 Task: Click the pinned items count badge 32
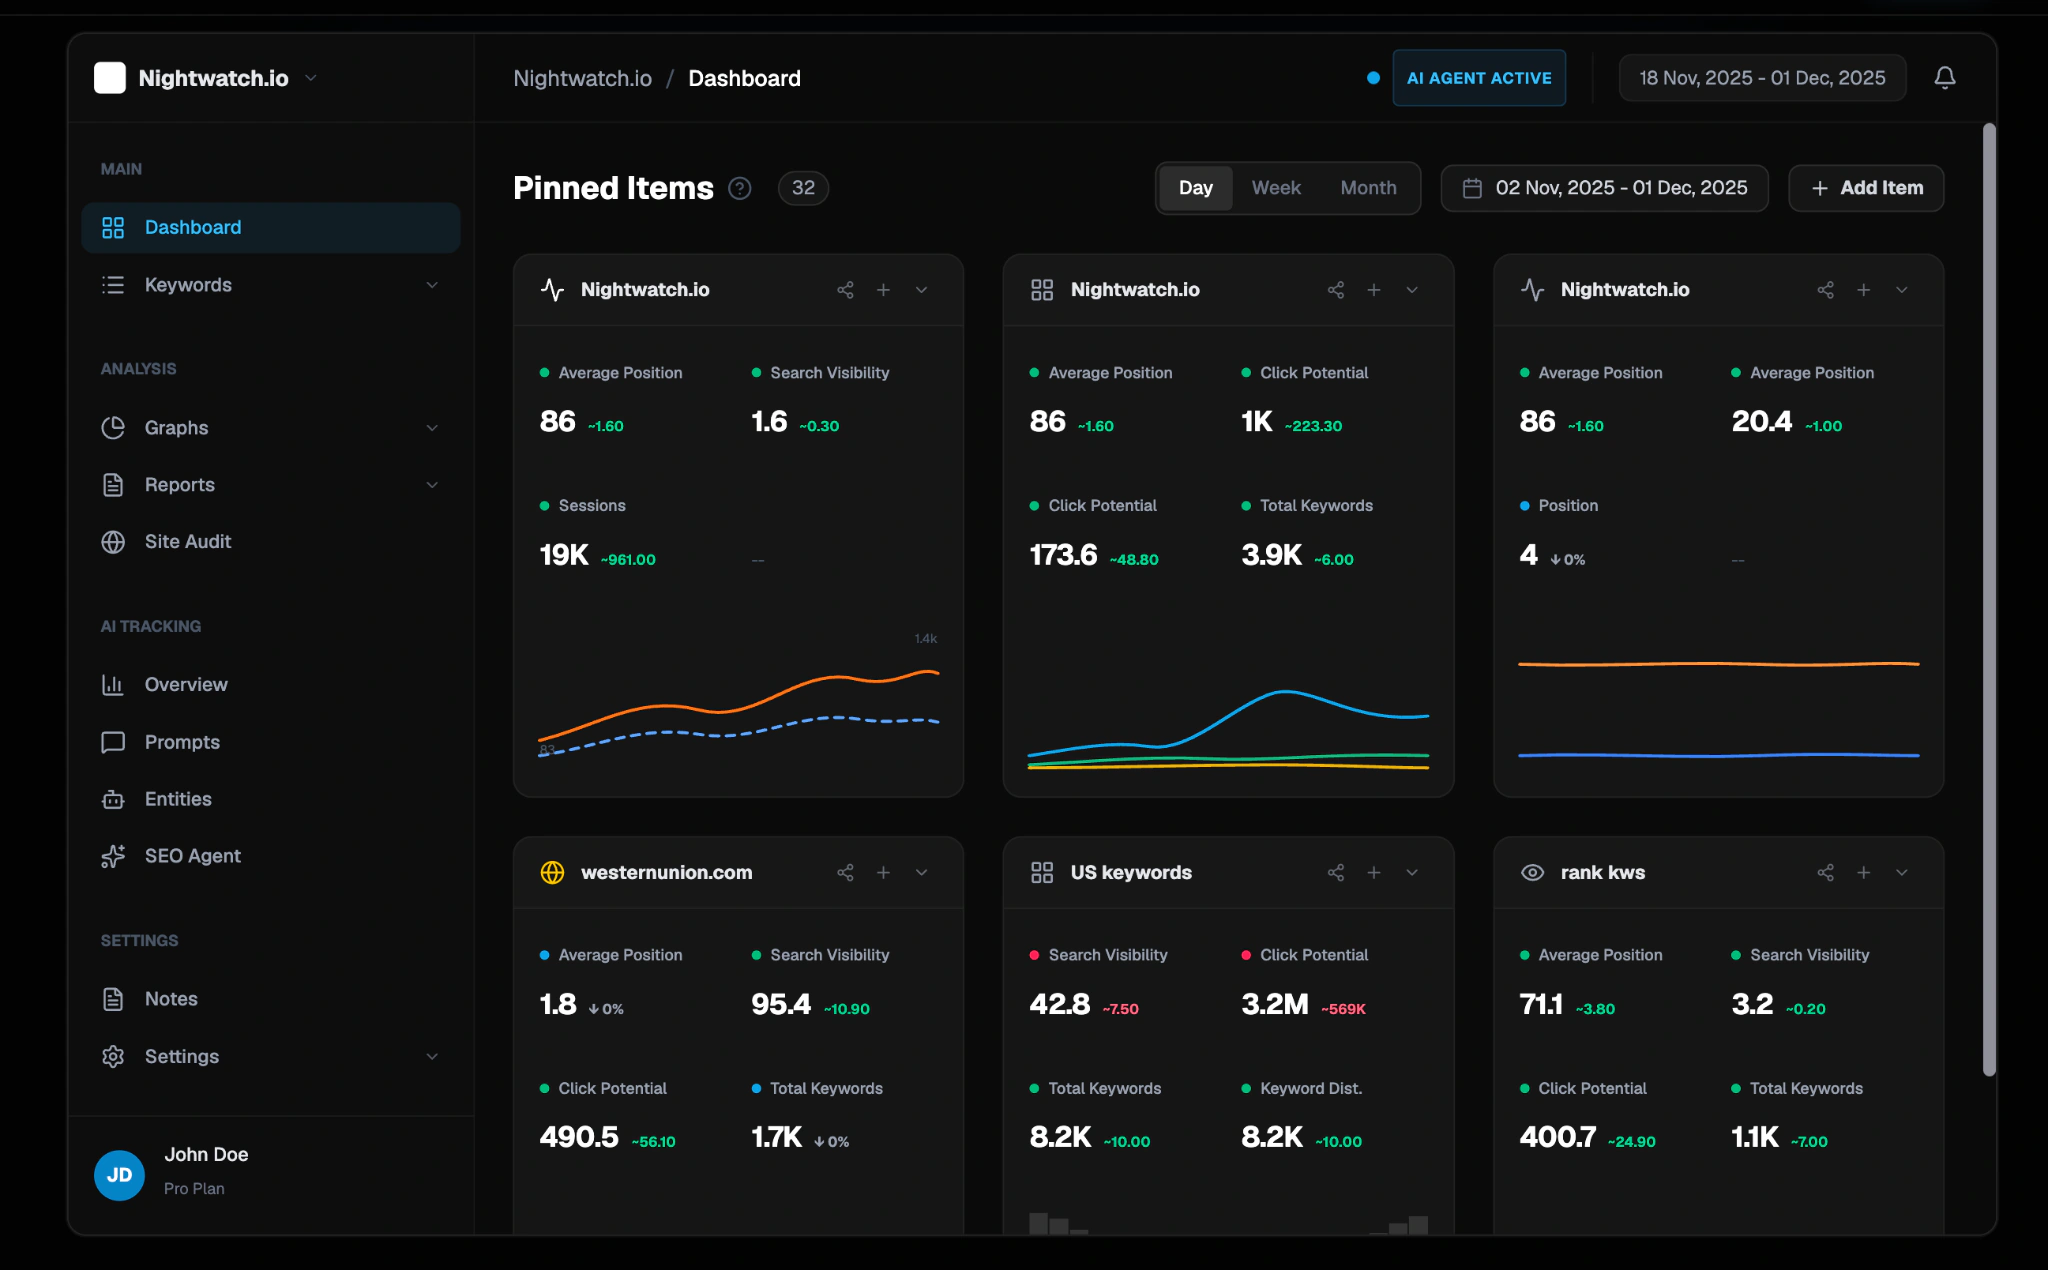(803, 188)
